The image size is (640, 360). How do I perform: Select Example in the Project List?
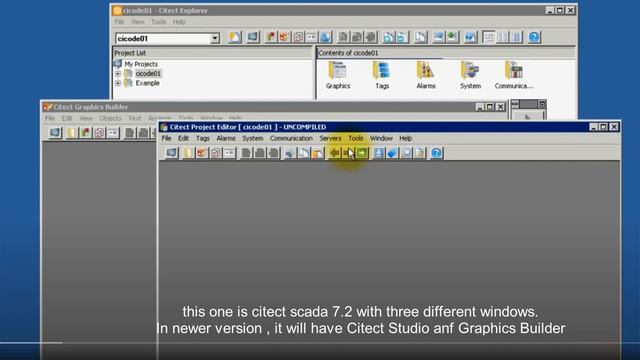(147, 83)
